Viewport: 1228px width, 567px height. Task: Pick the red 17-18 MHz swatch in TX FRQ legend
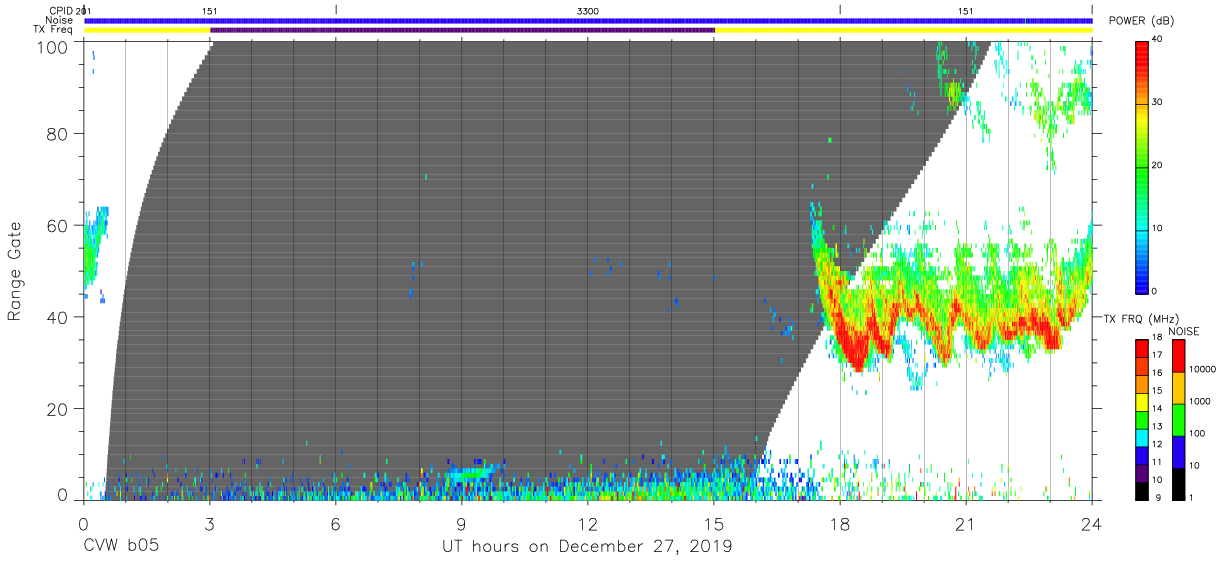[1141, 348]
